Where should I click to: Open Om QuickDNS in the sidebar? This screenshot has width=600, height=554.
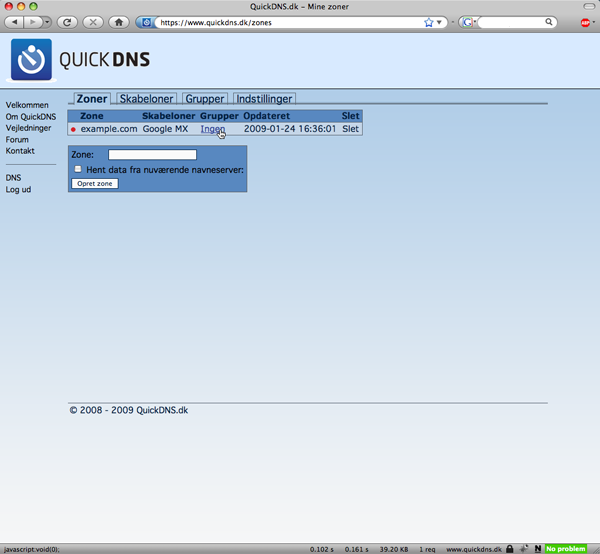tap(31, 117)
